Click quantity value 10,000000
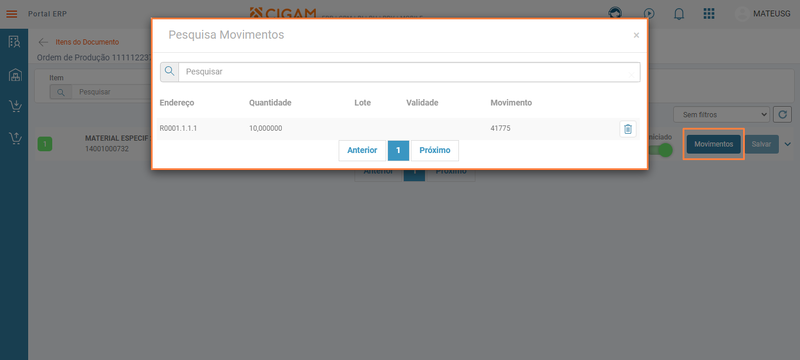 pyautogui.click(x=265, y=128)
